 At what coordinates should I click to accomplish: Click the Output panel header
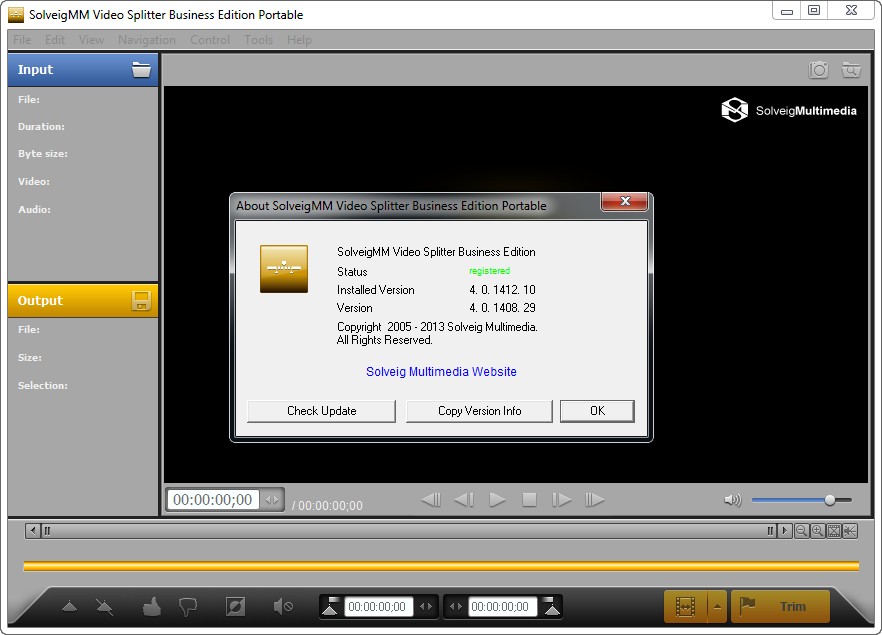click(x=83, y=301)
